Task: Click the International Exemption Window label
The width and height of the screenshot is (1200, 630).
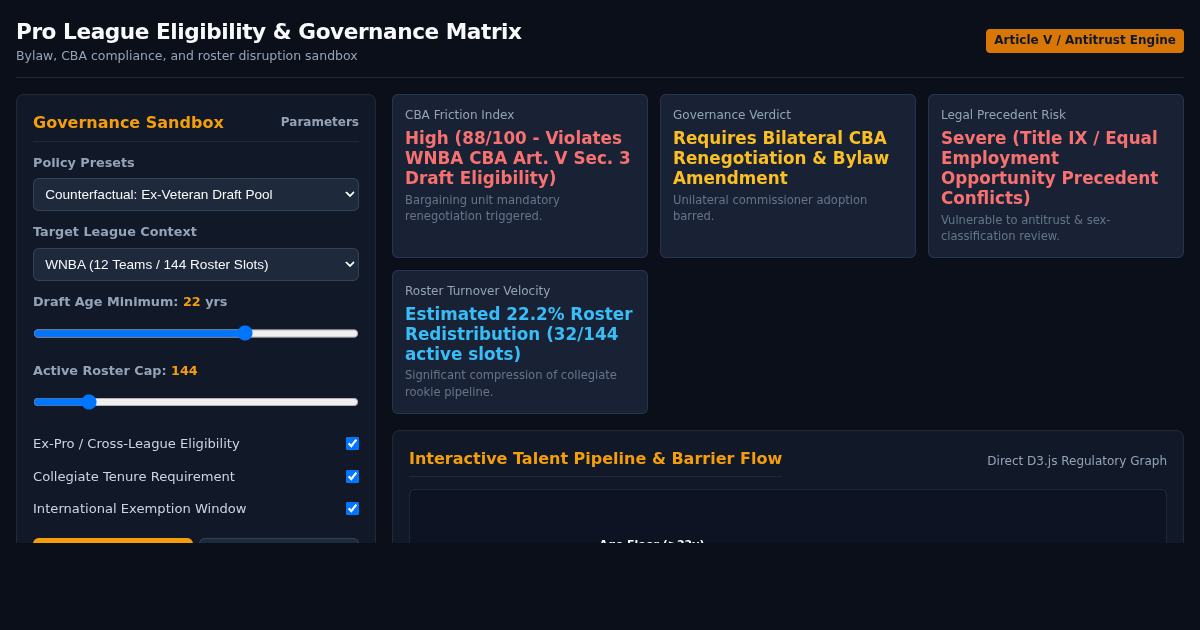Action: coord(140,508)
